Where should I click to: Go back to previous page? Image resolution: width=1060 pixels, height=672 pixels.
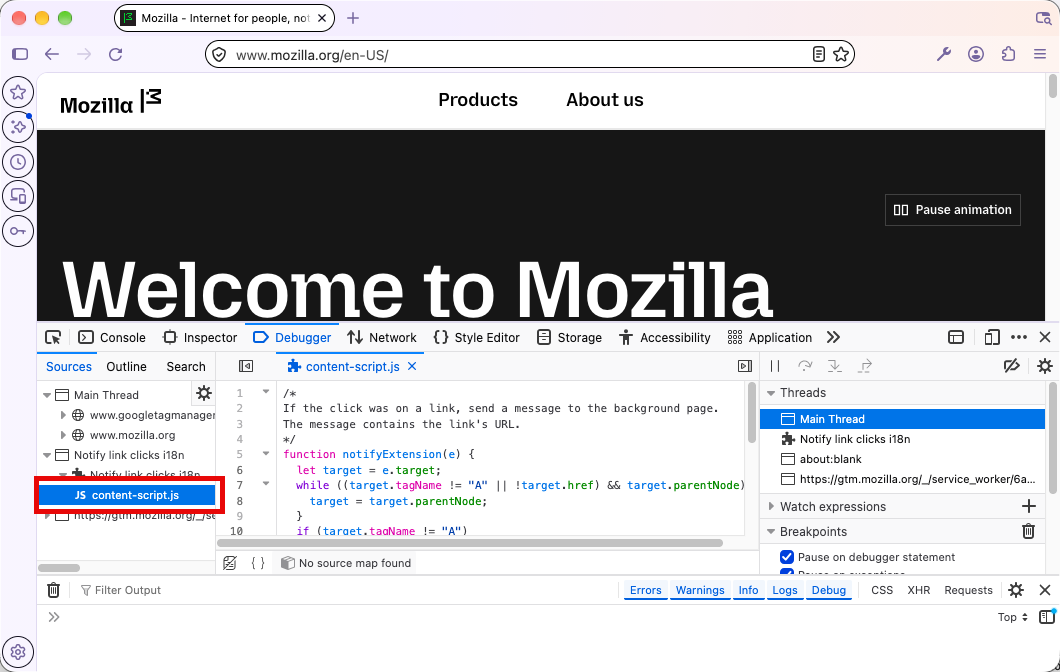(x=52, y=54)
